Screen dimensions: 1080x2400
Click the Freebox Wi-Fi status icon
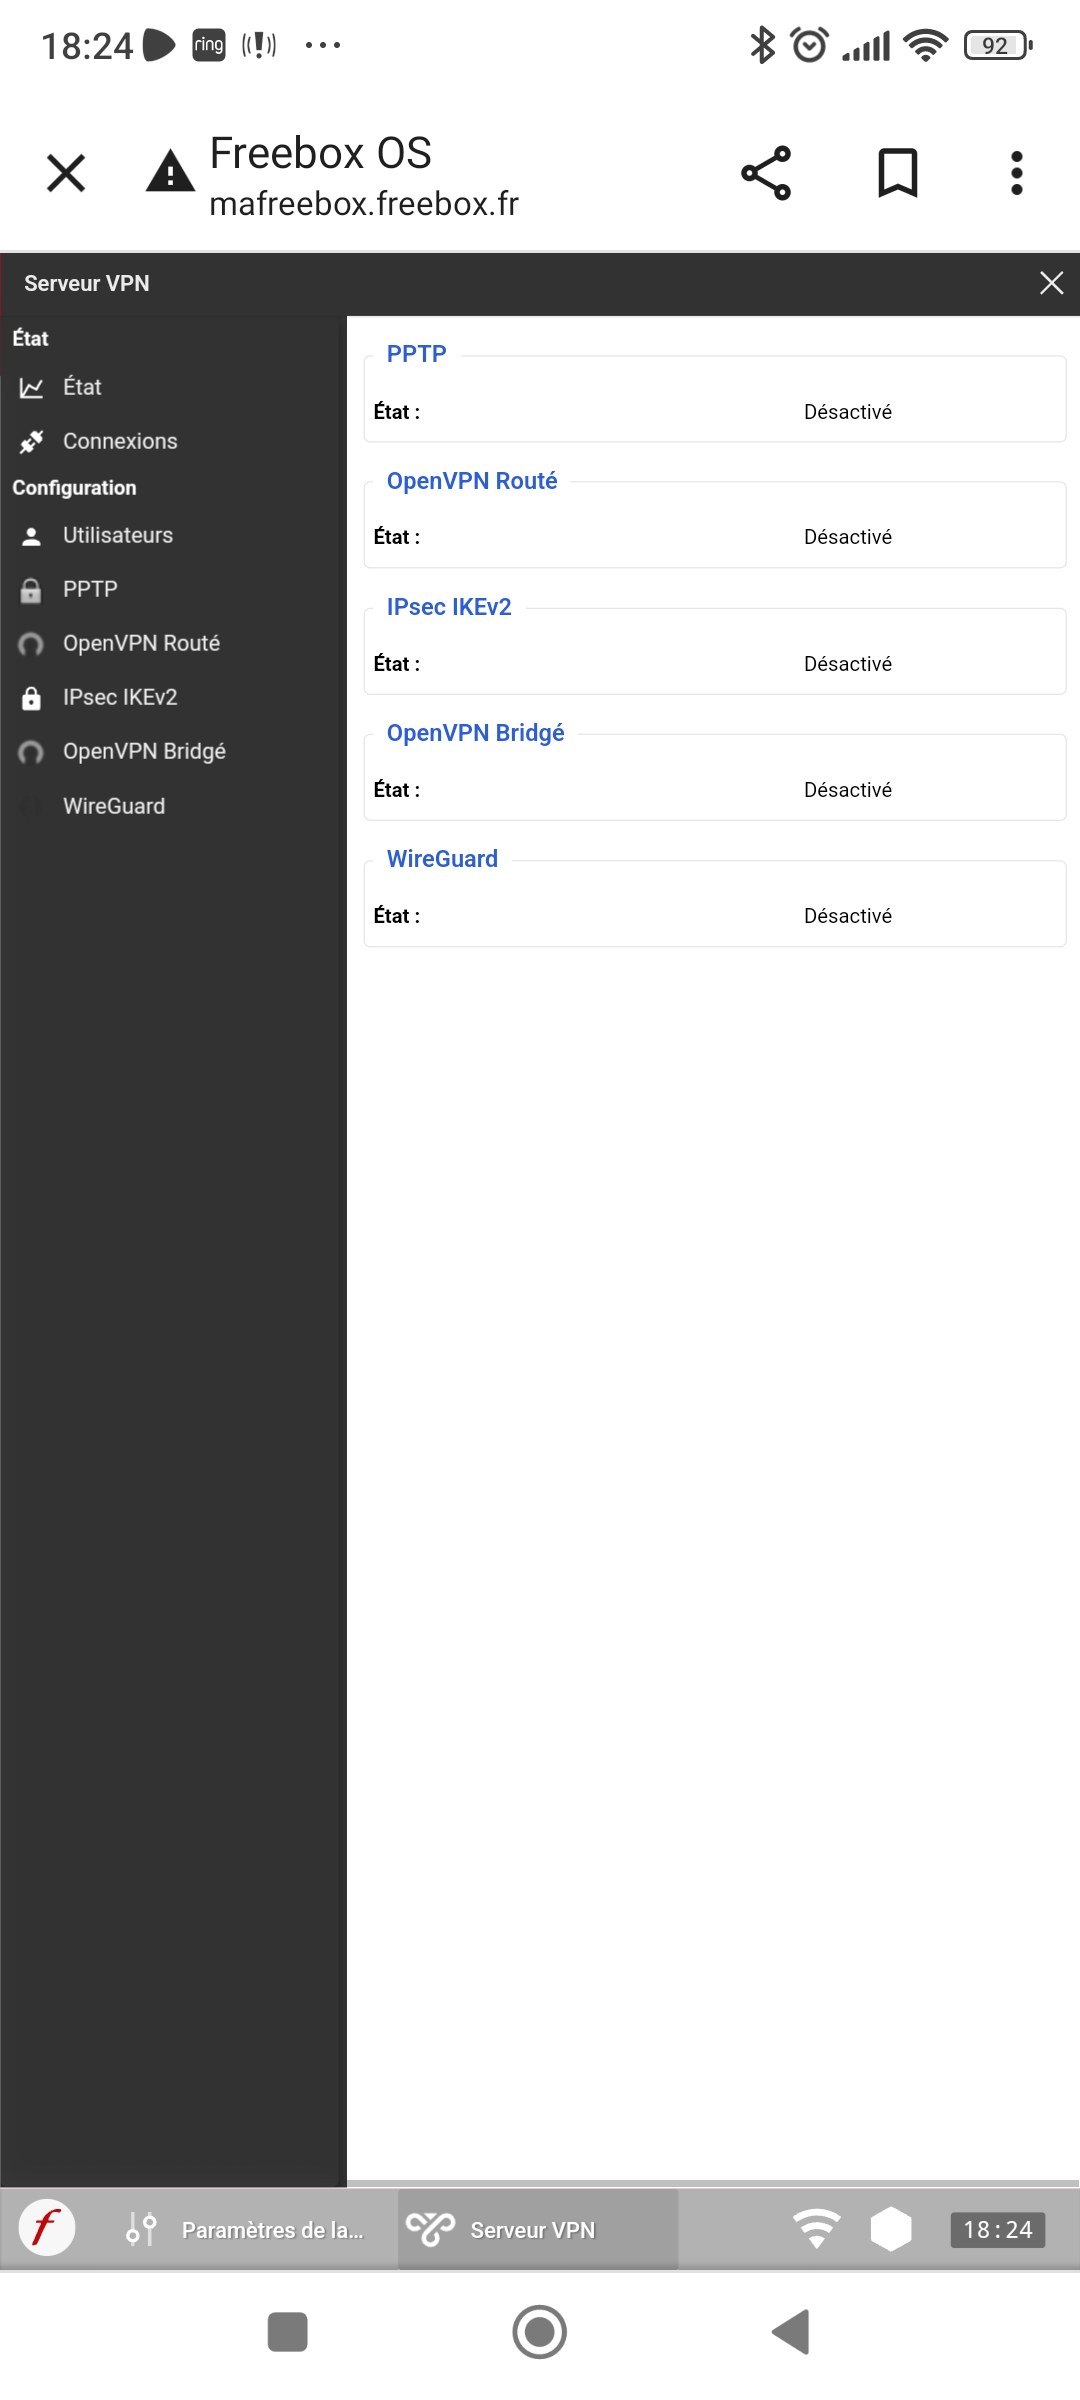(816, 2229)
